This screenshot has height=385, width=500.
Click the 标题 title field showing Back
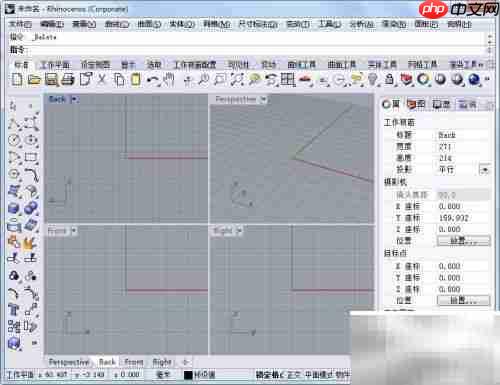point(463,135)
